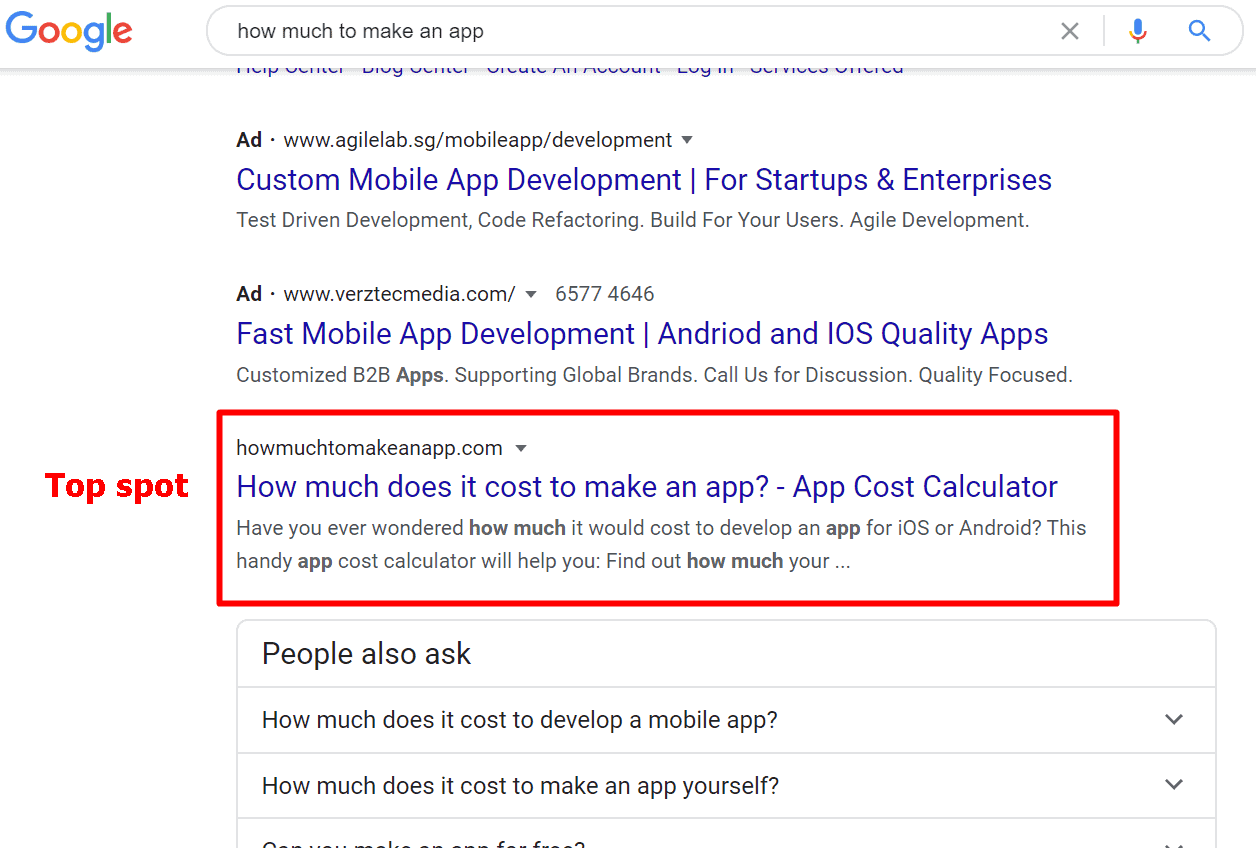The image size is (1256, 848).
Task: Click the "Test Driven Development, Code Refactoring" description
Action: (633, 220)
